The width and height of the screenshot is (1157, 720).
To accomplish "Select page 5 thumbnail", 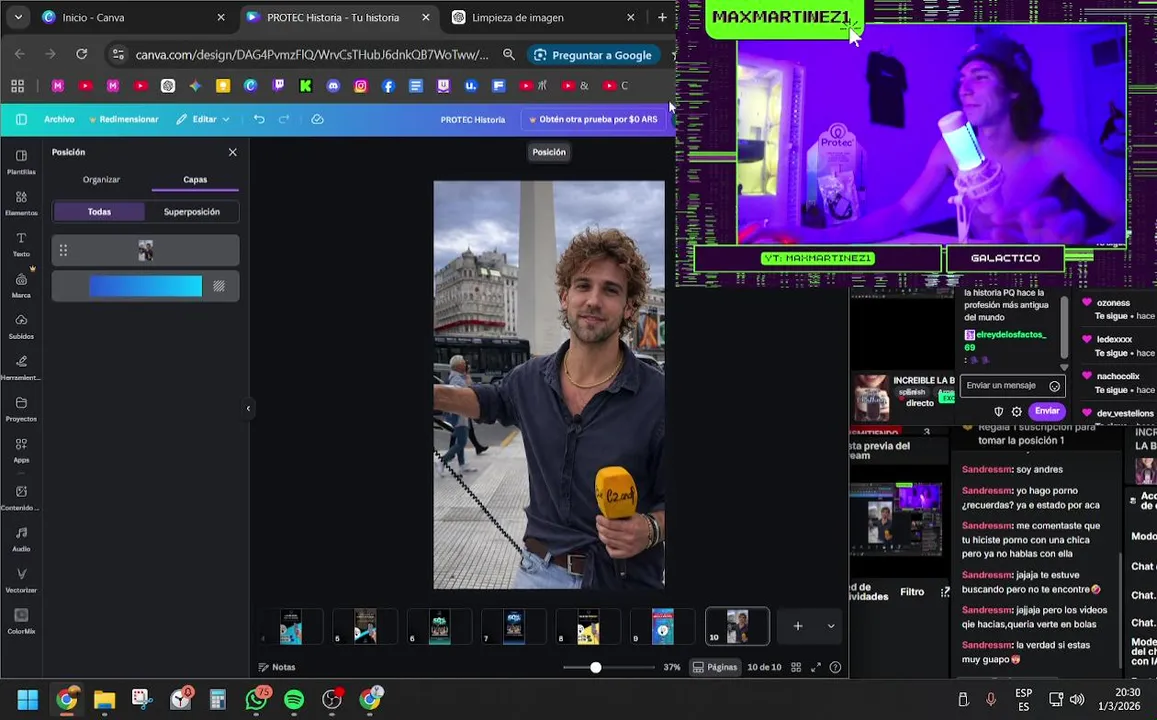I will pyautogui.click(x=365, y=626).
